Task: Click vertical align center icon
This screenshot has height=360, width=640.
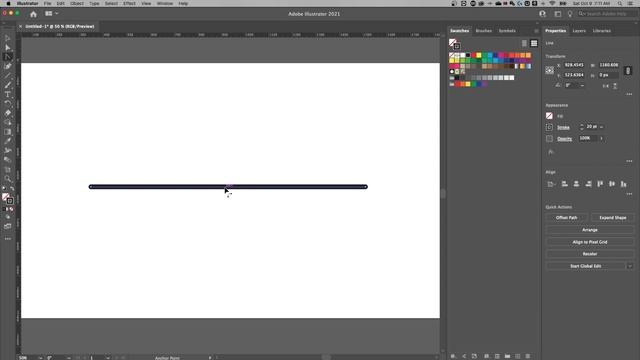Action: (x=612, y=184)
